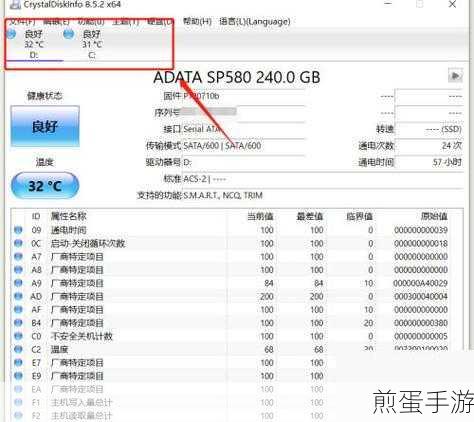Click current value 200 in row AD

(x=267, y=296)
